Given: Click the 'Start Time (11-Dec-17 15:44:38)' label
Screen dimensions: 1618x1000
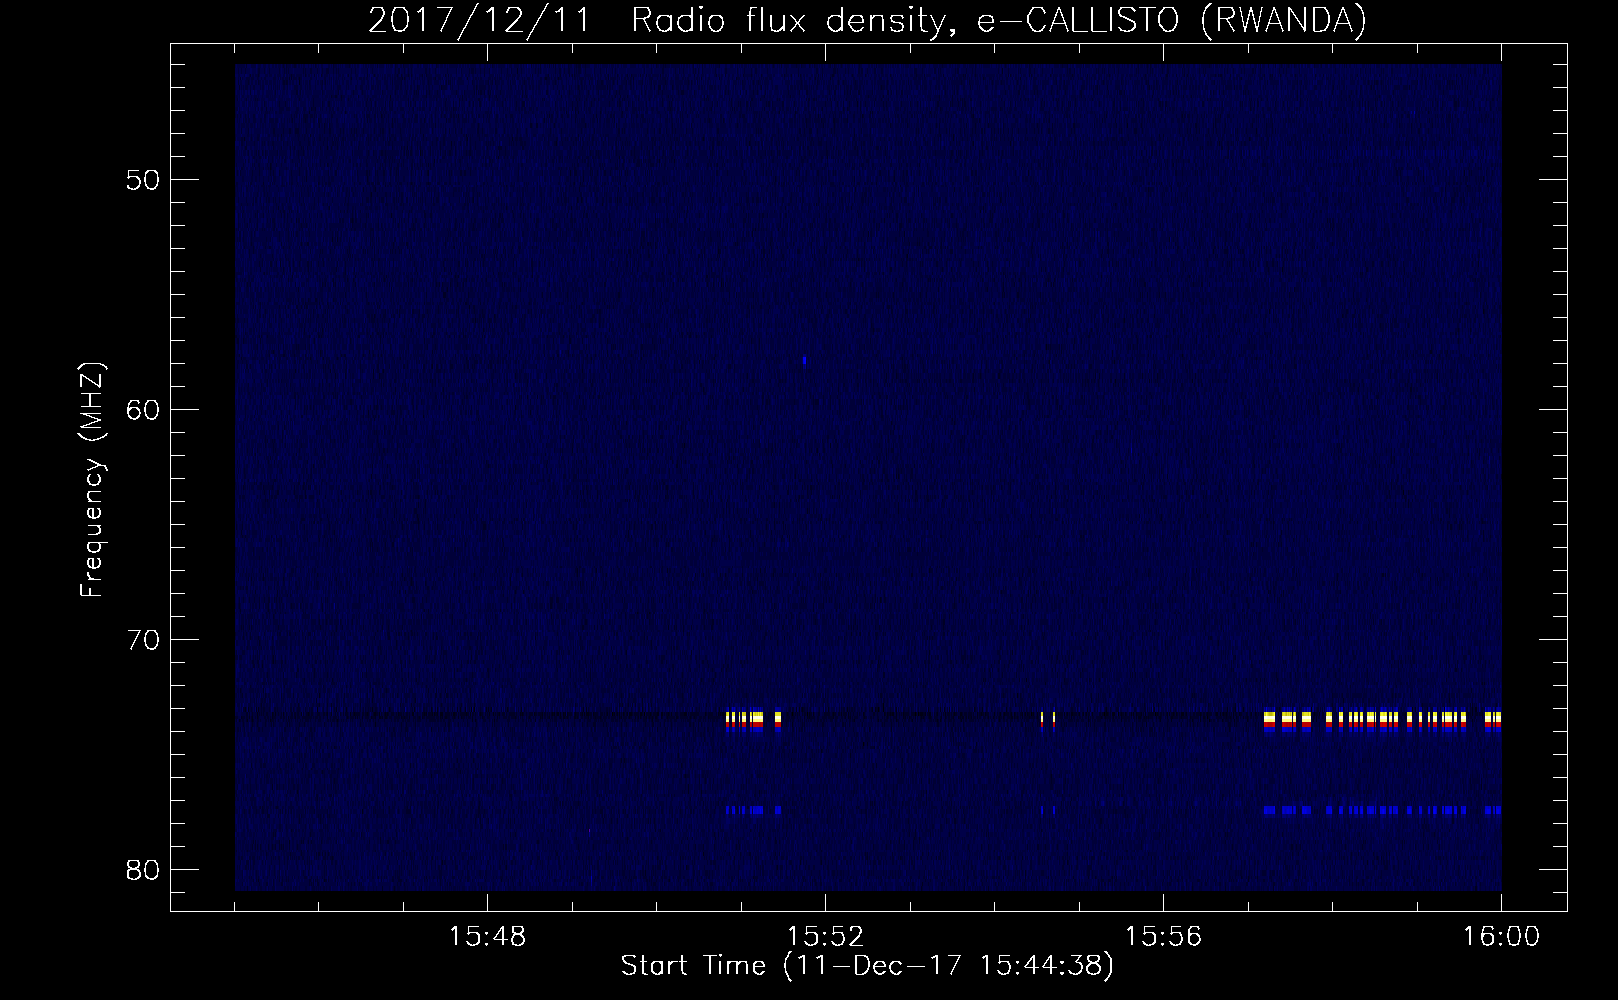Looking at the screenshot, I should click(867, 966).
